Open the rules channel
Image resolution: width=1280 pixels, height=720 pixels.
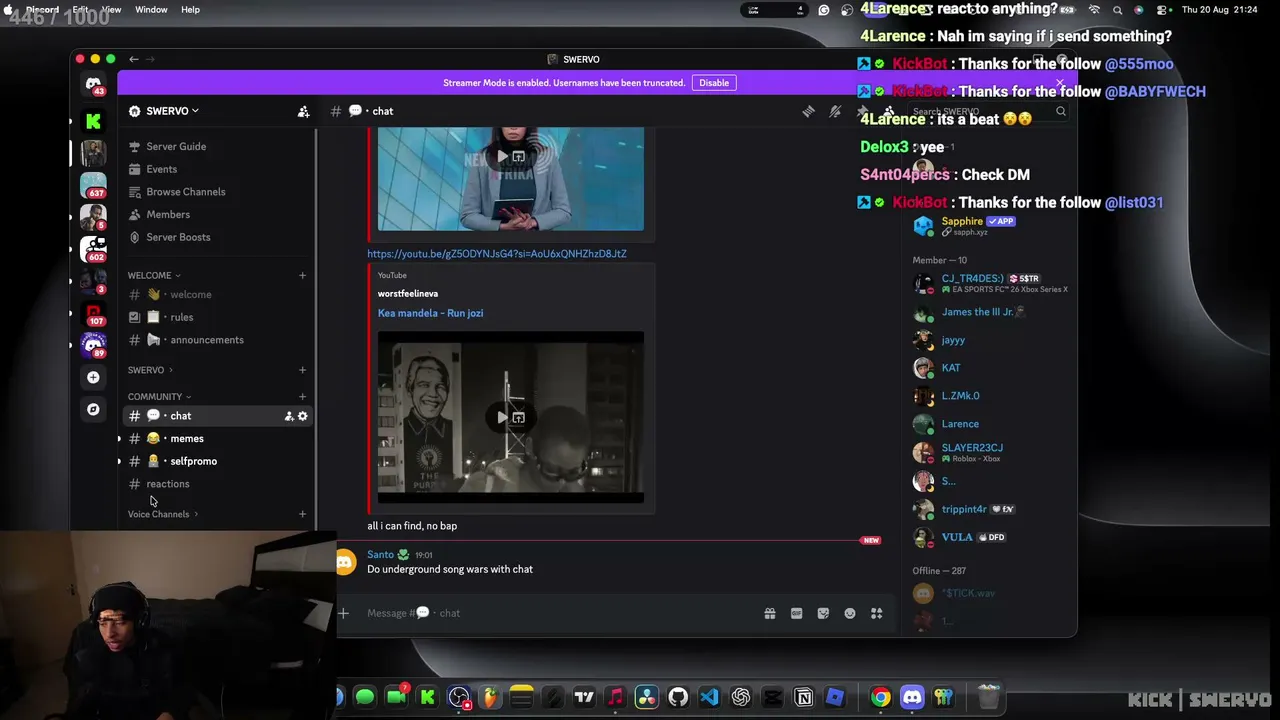coord(217,317)
